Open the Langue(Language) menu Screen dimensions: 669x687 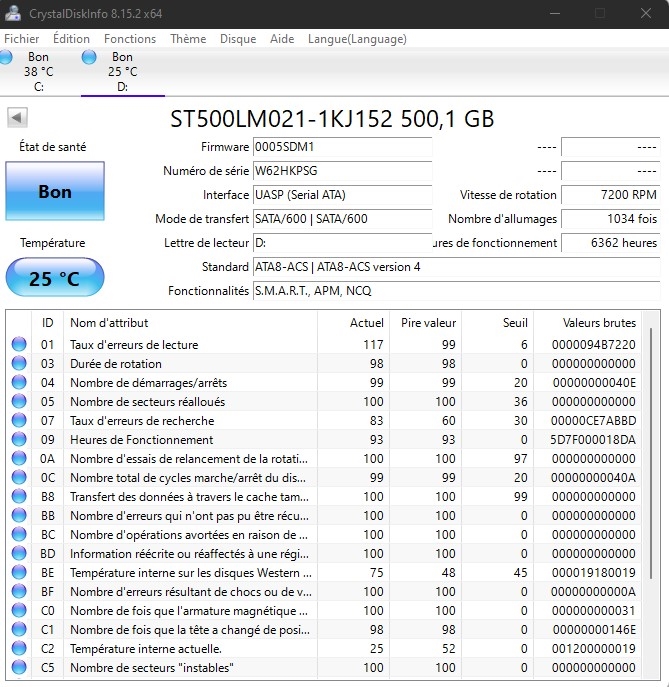357,39
